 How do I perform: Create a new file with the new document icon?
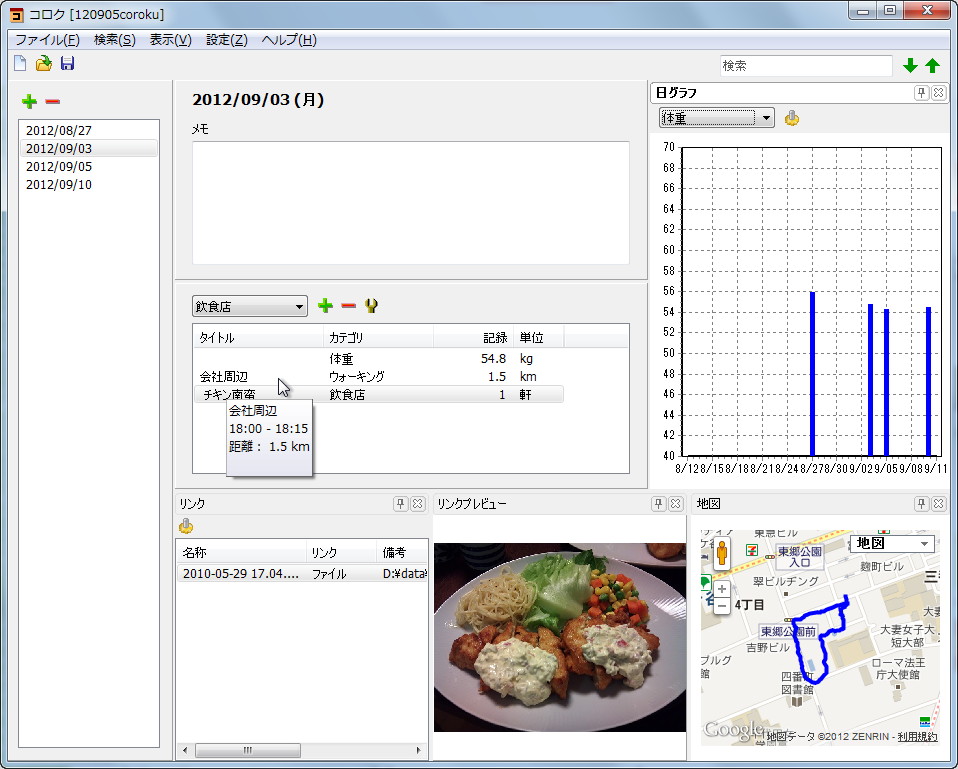[x=18, y=62]
